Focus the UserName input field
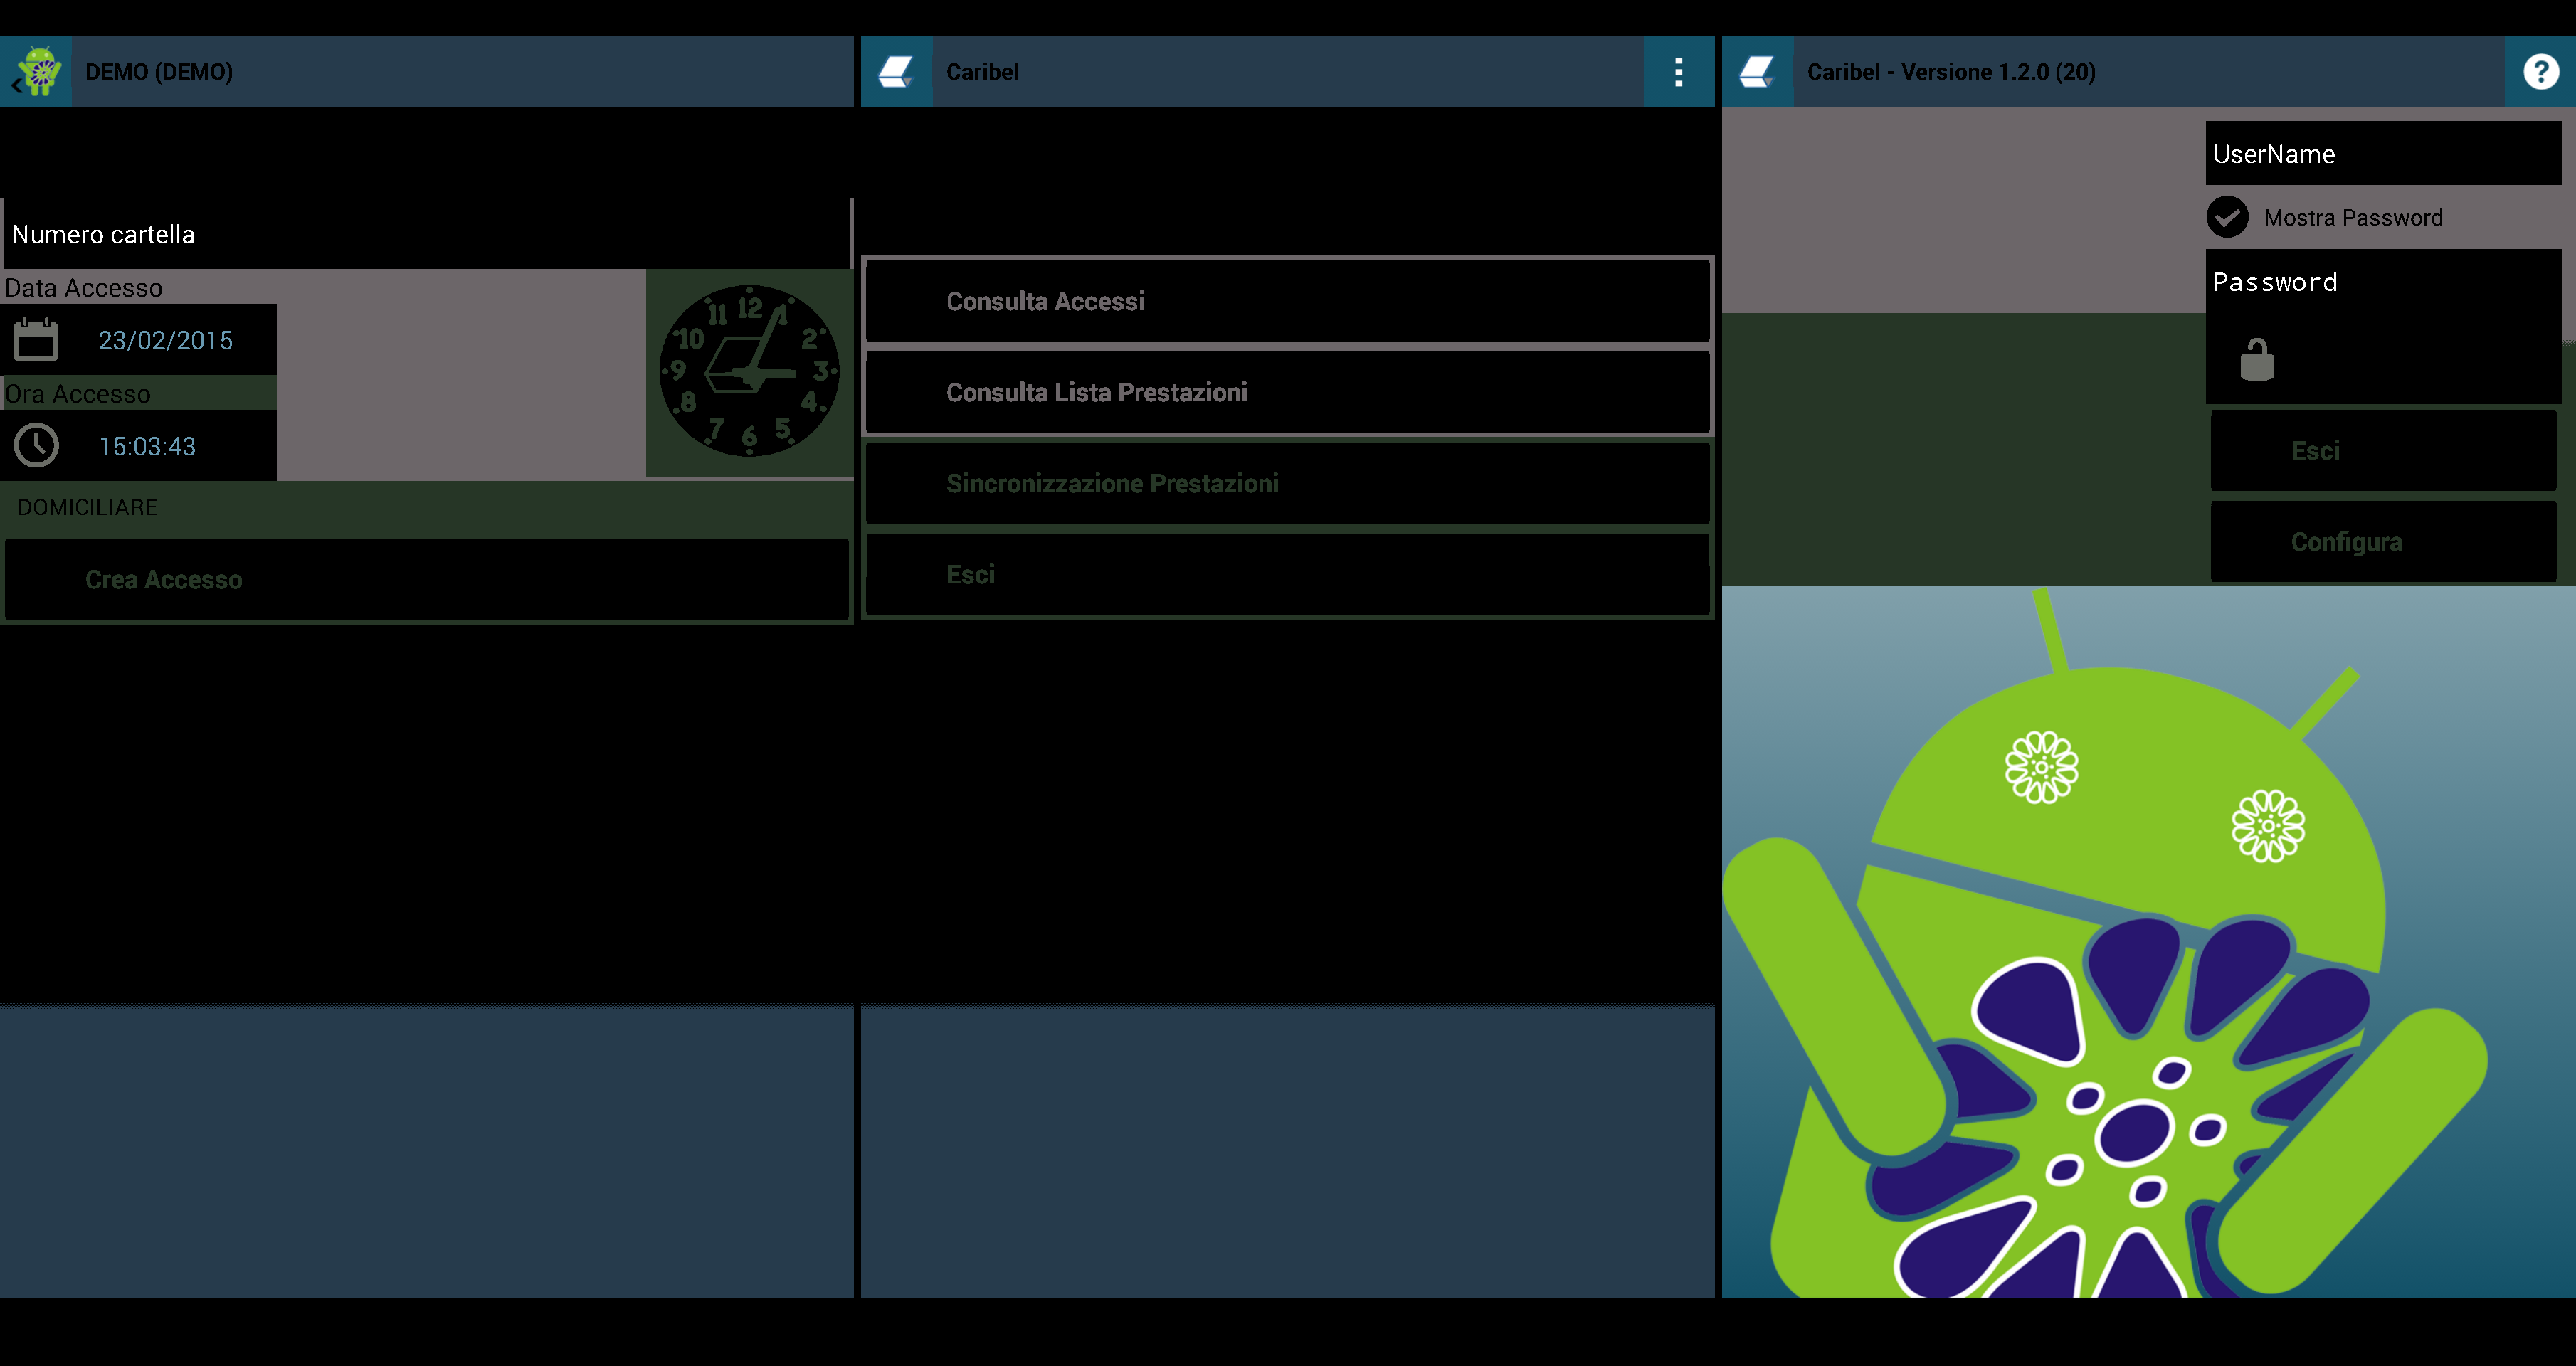Viewport: 2576px width, 1366px height. 2383,153
